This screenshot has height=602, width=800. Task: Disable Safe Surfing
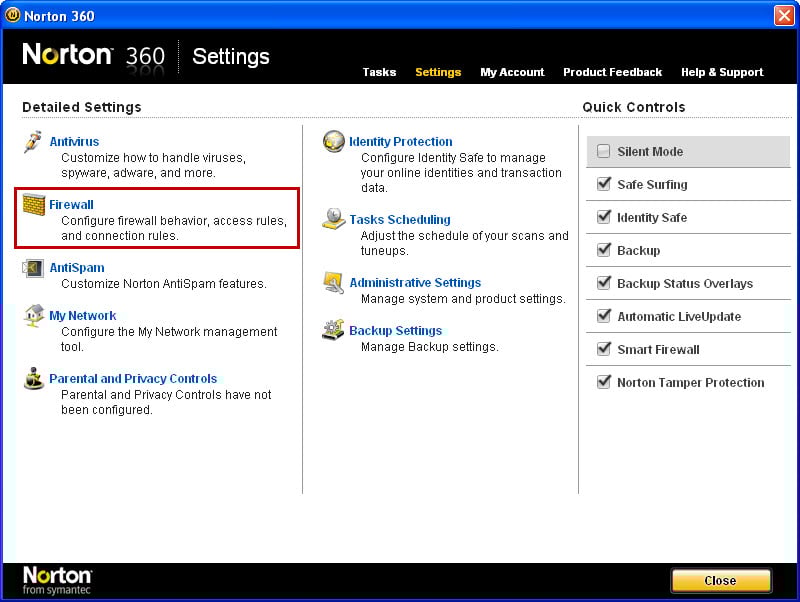pos(604,184)
